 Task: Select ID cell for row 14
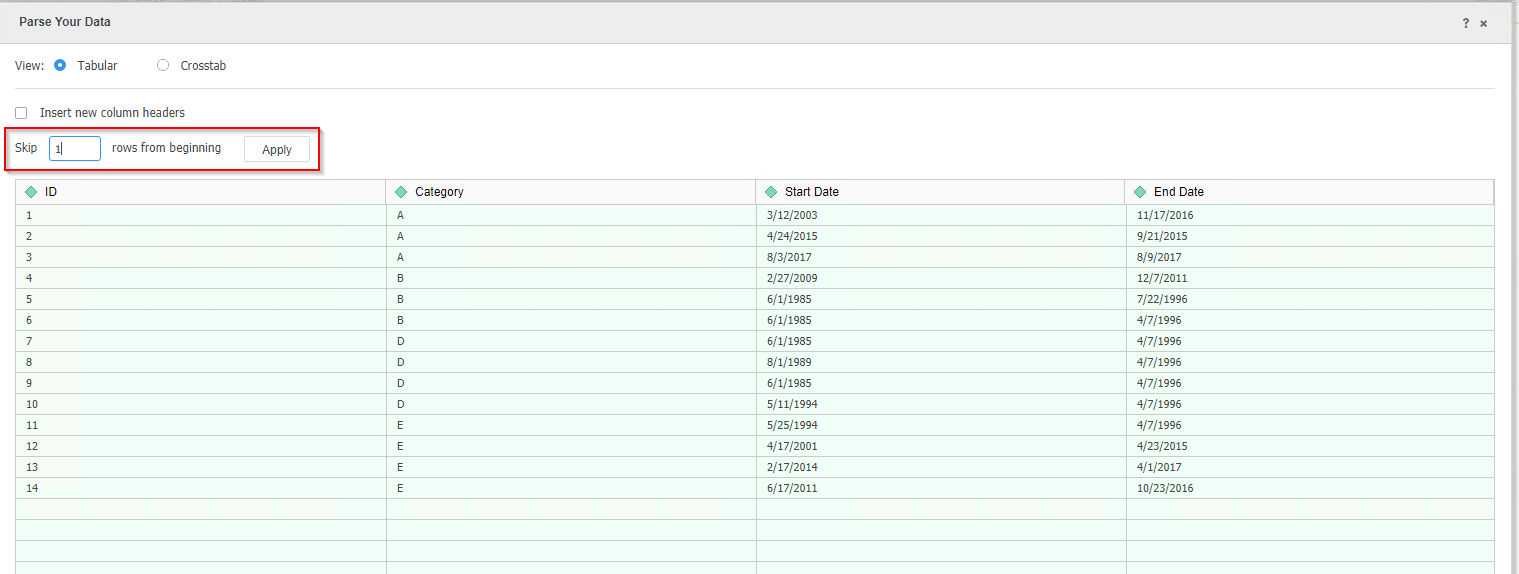[x=32, y=488]
